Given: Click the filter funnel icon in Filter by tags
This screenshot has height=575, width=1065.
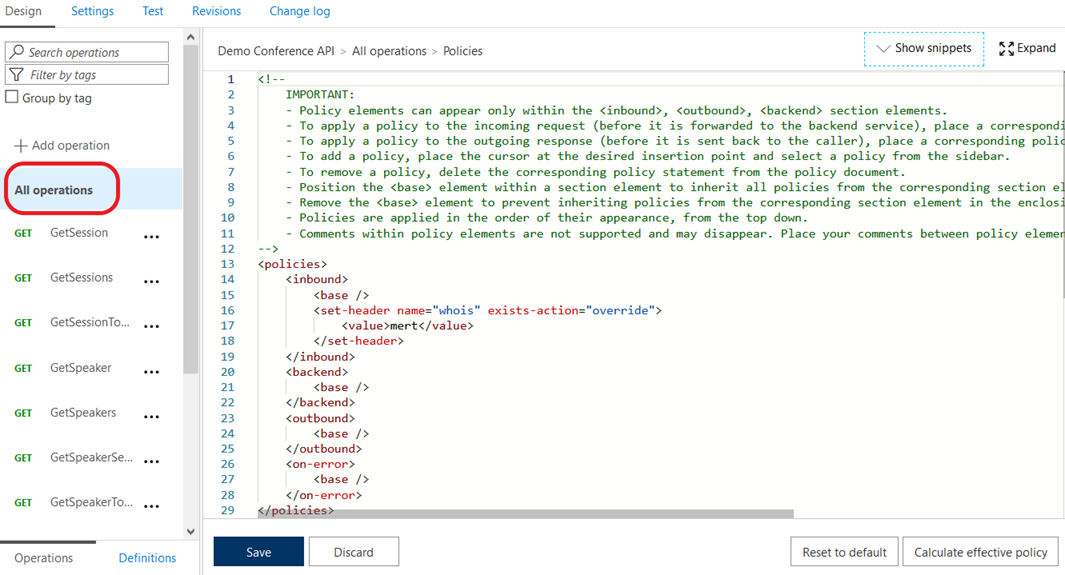Looking at the screenshot, I should click(x=17, y=75).
